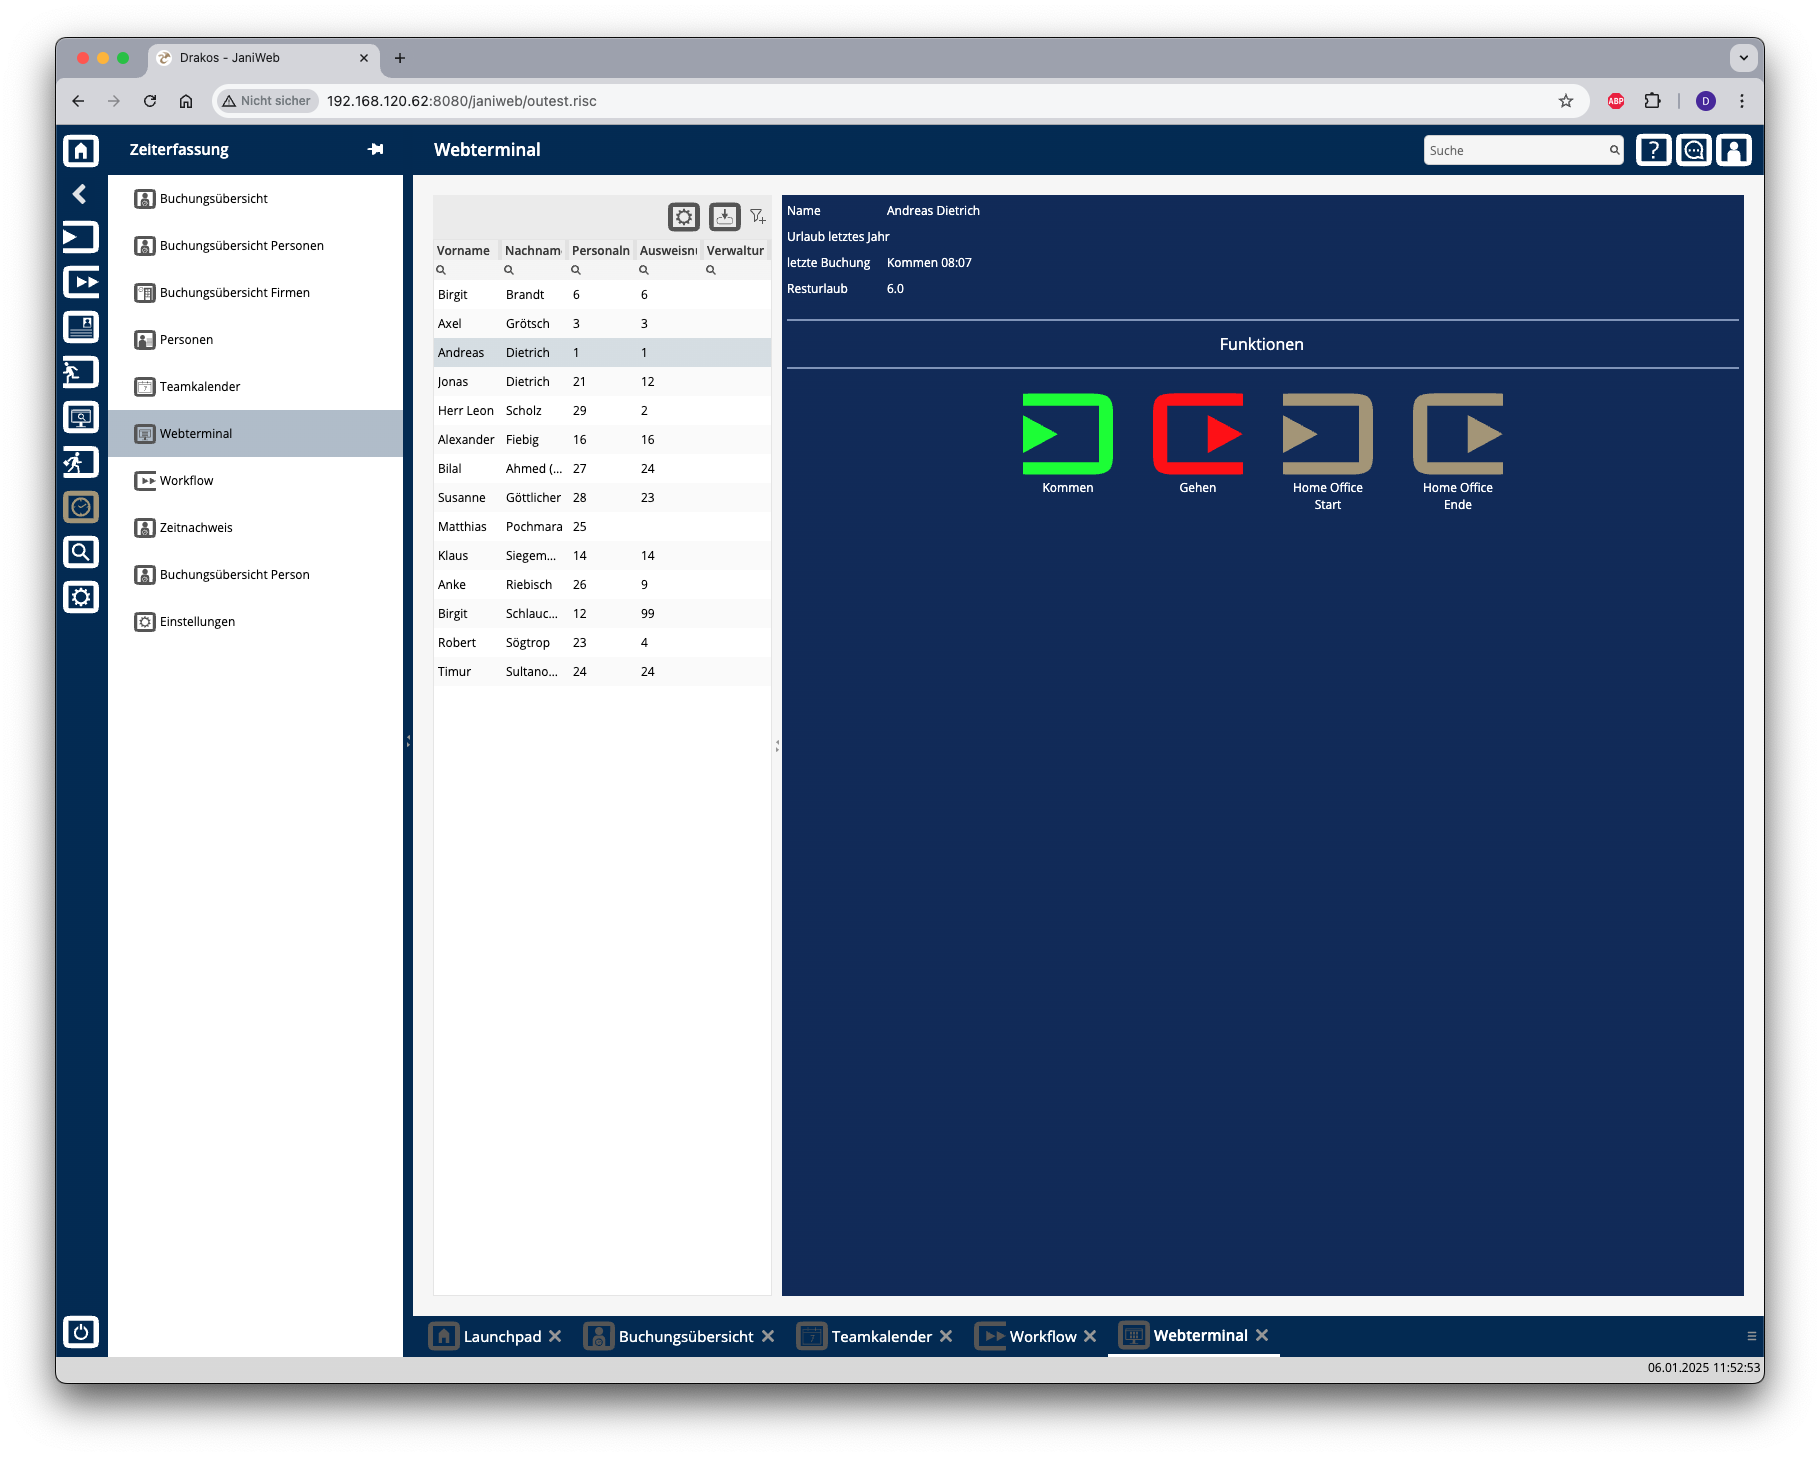Click the table settings gear icon

[x=684, y=217]
